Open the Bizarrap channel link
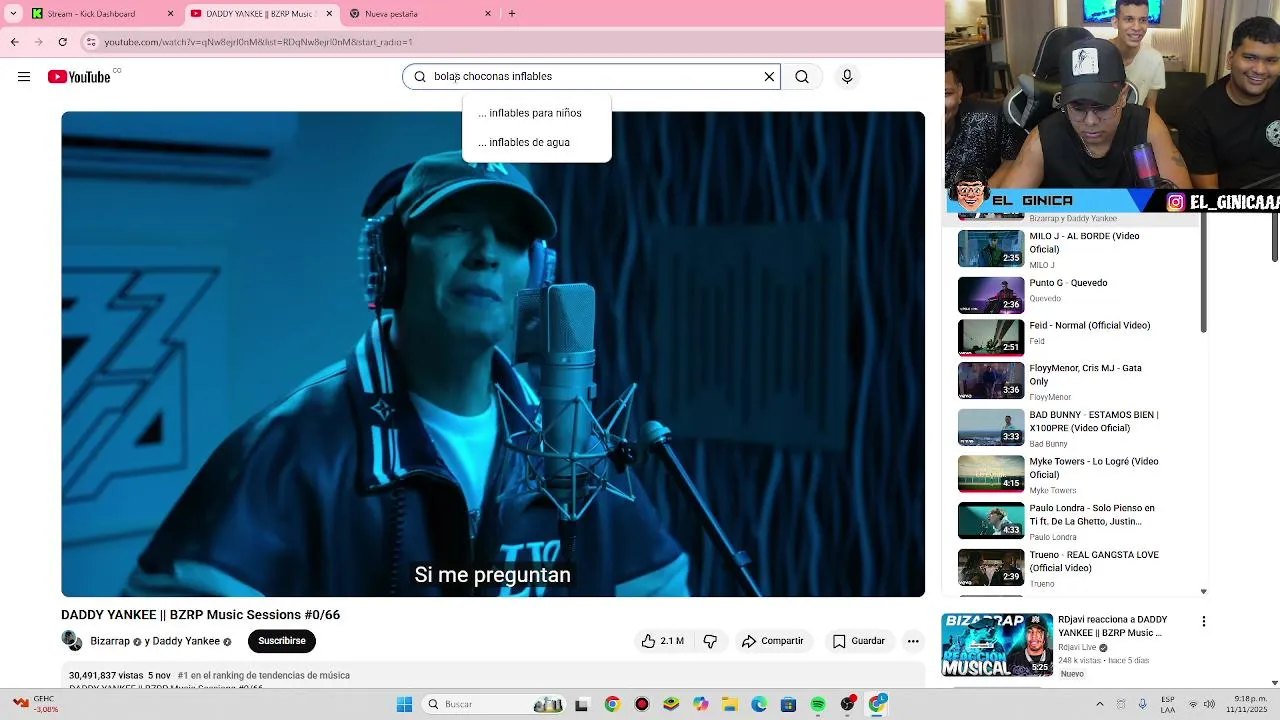Image resolution: width=1280 pixels, height=720 pixels. (110, 641)
